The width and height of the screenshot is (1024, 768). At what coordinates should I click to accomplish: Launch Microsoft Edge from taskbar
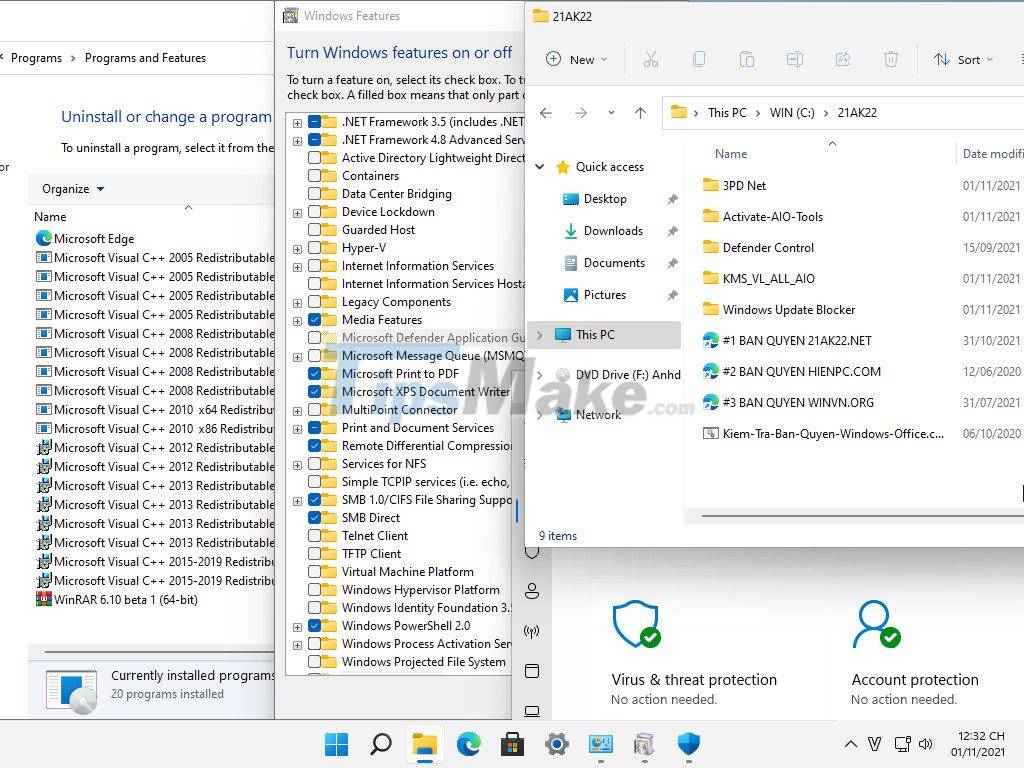coord(468,743)
